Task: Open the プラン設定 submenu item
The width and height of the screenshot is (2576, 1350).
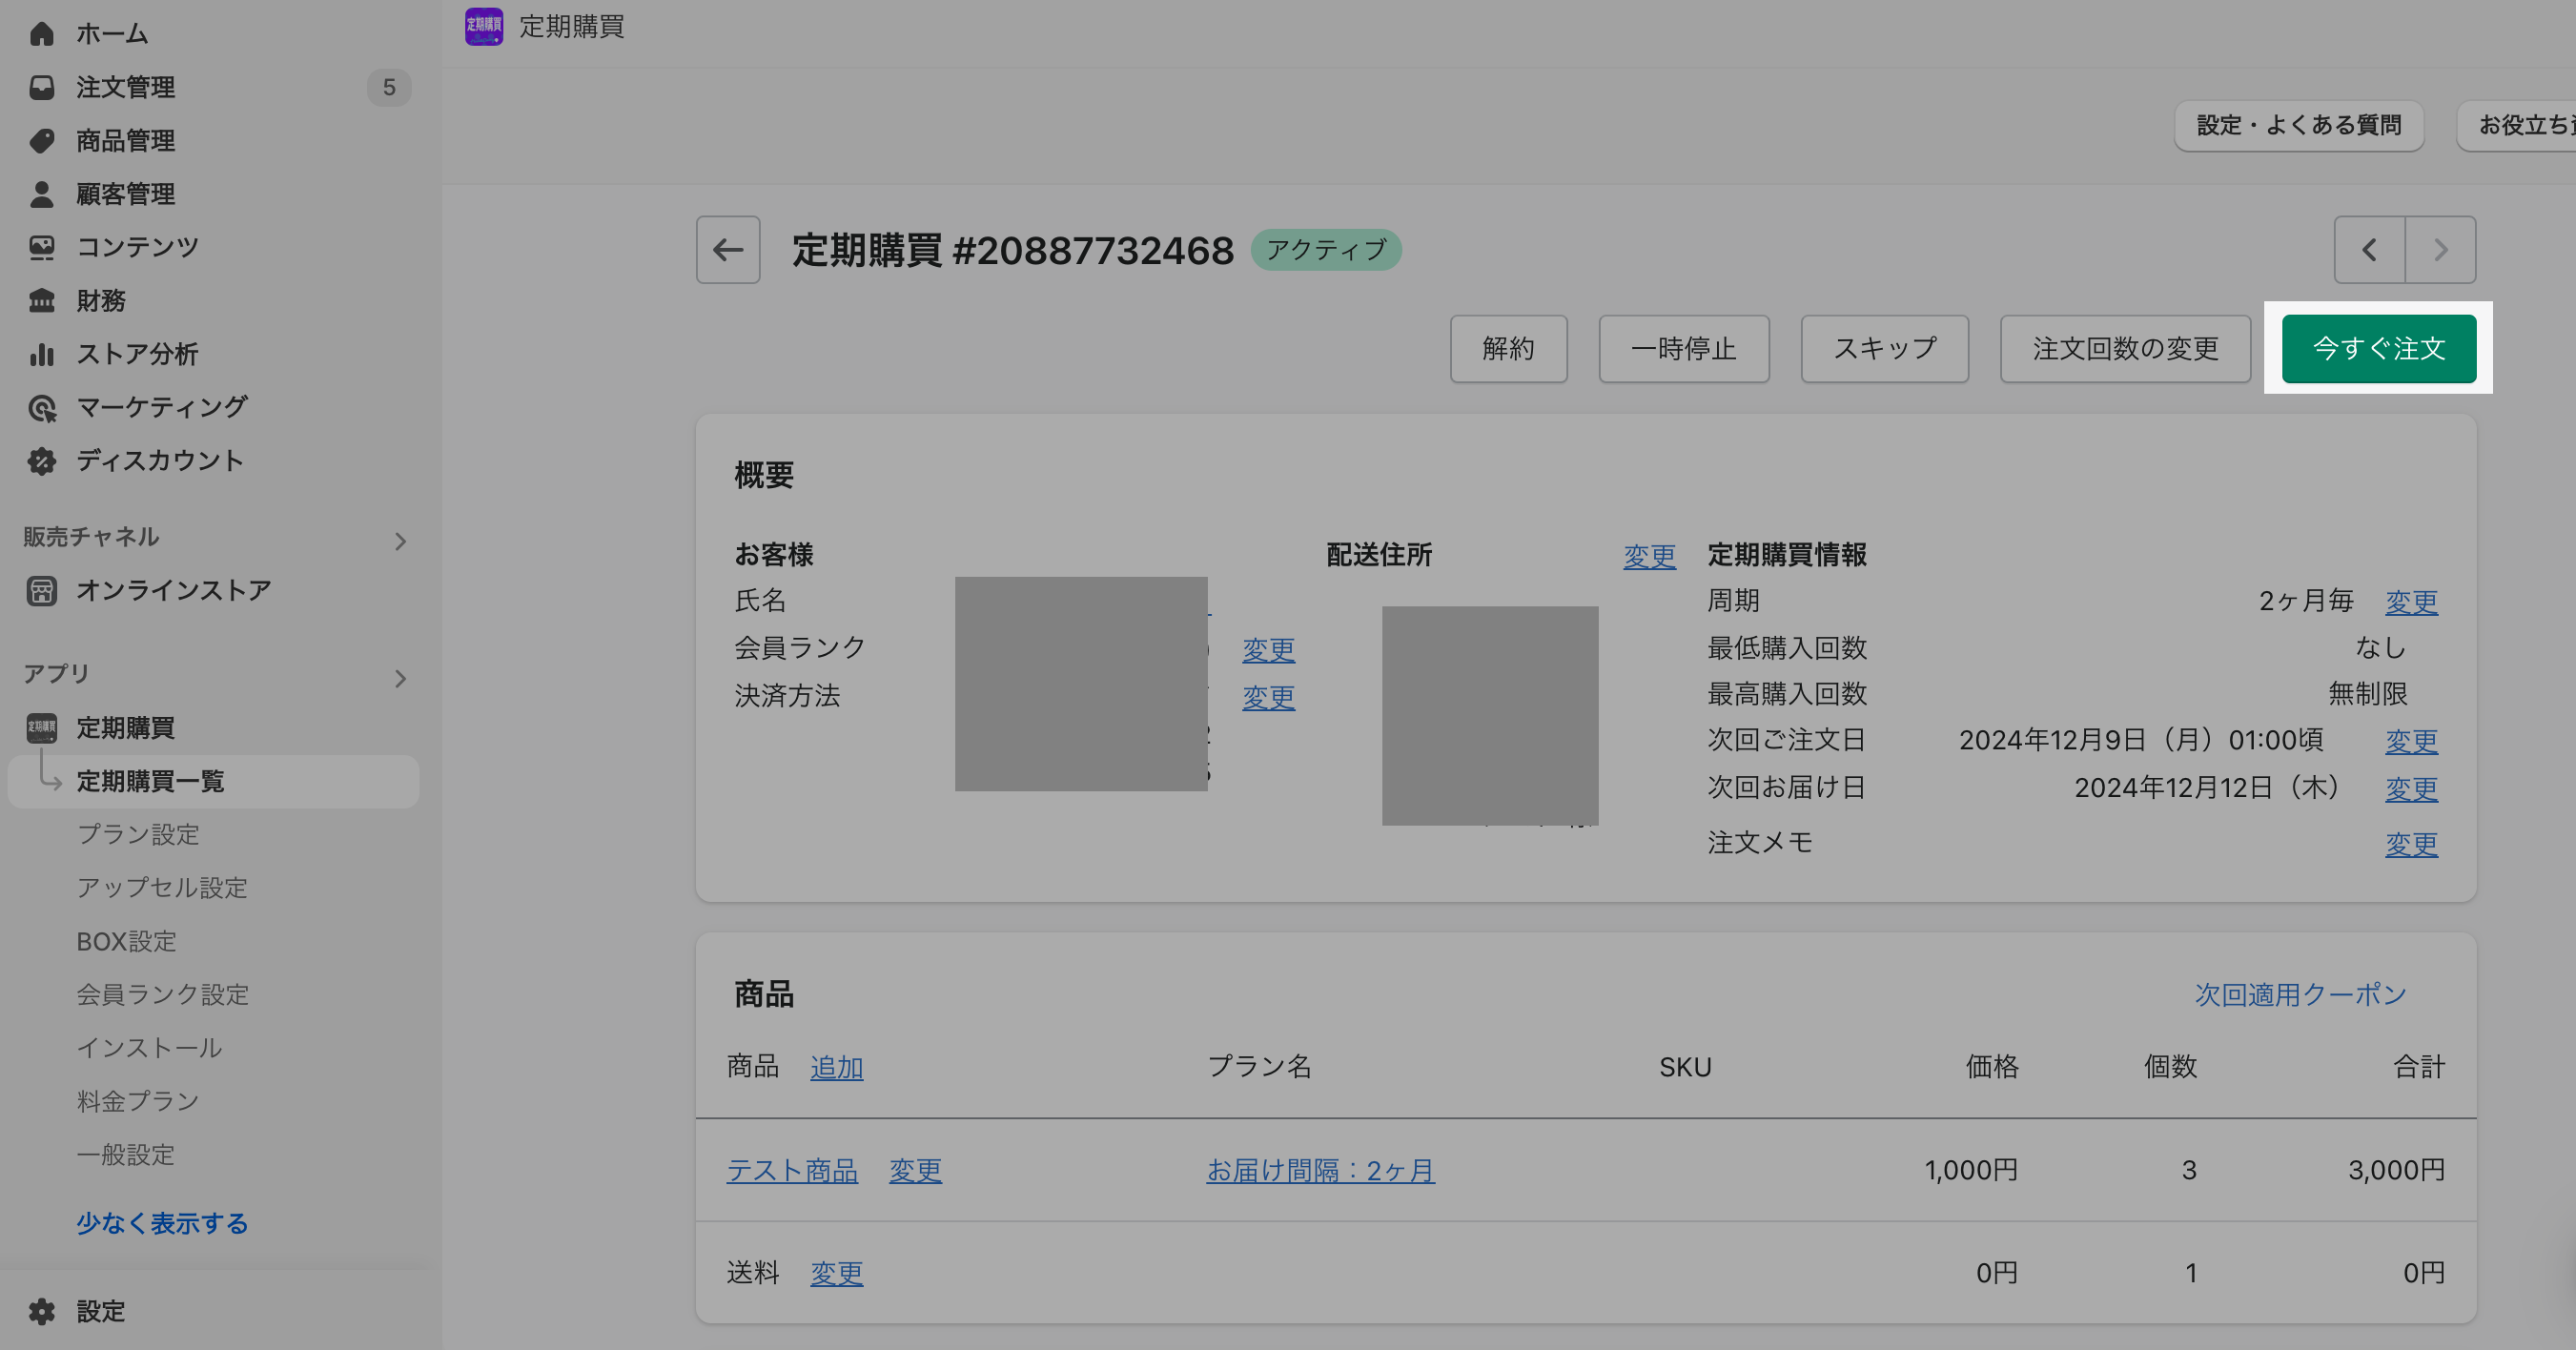Action: [138, 834]
